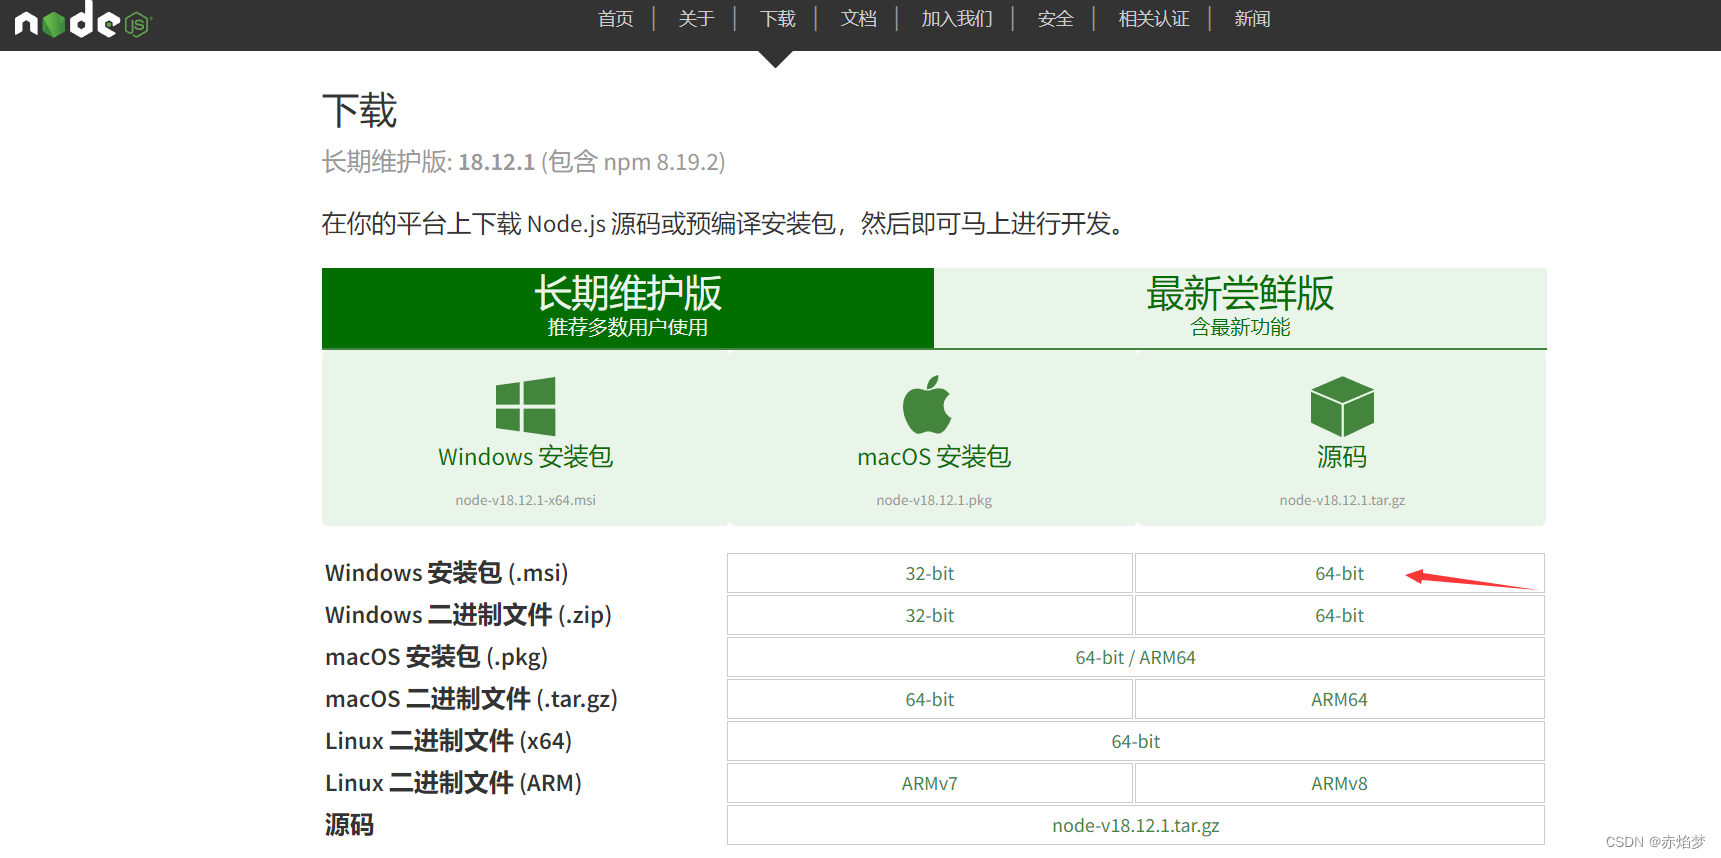Open the 加入我们 menu item

pyautogui.click(x=956, y=19)
